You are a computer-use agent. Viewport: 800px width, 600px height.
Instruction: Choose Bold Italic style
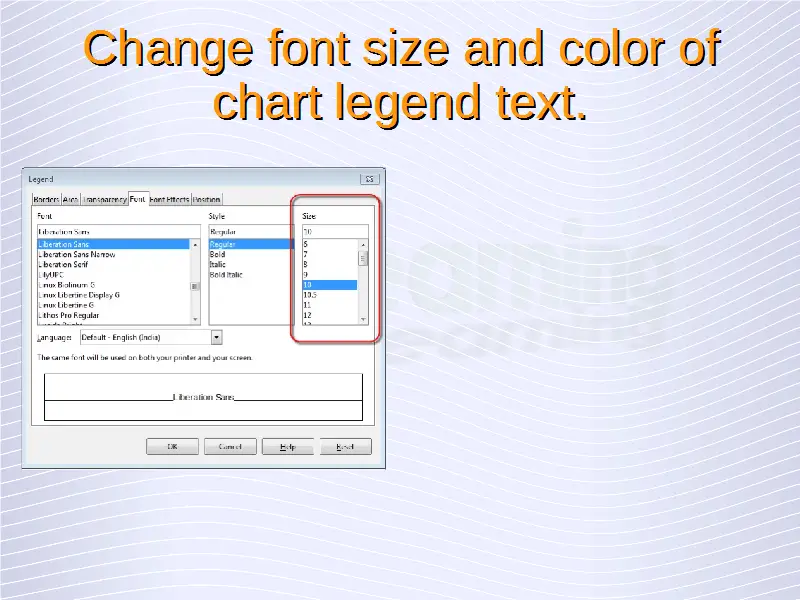click(x=226, y=275)
